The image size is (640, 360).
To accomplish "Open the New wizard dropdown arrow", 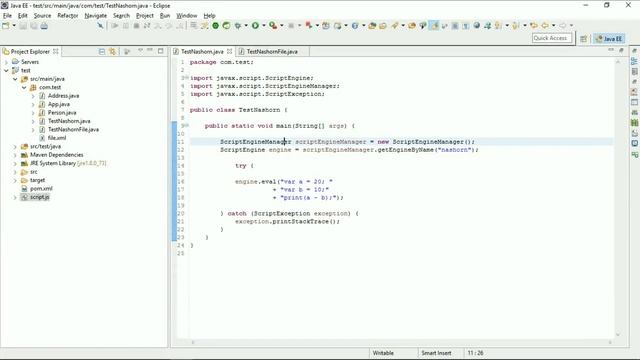I will (x=14, y=26).
